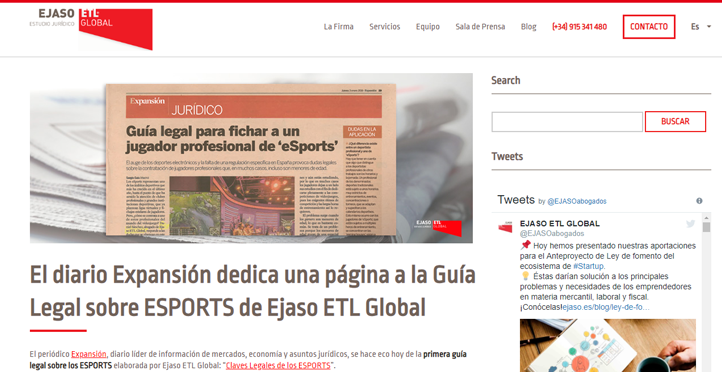Viewport: 722px width, 372px height.
Task: Open the Servicios menu
Action: 384,27
